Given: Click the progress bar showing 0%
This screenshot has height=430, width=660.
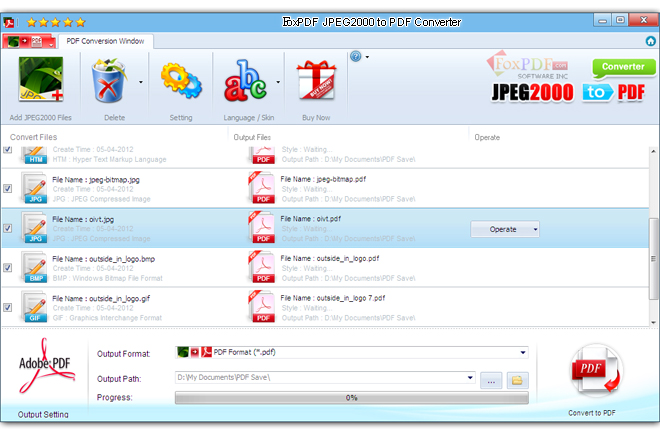Looking at the screenshot, I should coord(351,398).
